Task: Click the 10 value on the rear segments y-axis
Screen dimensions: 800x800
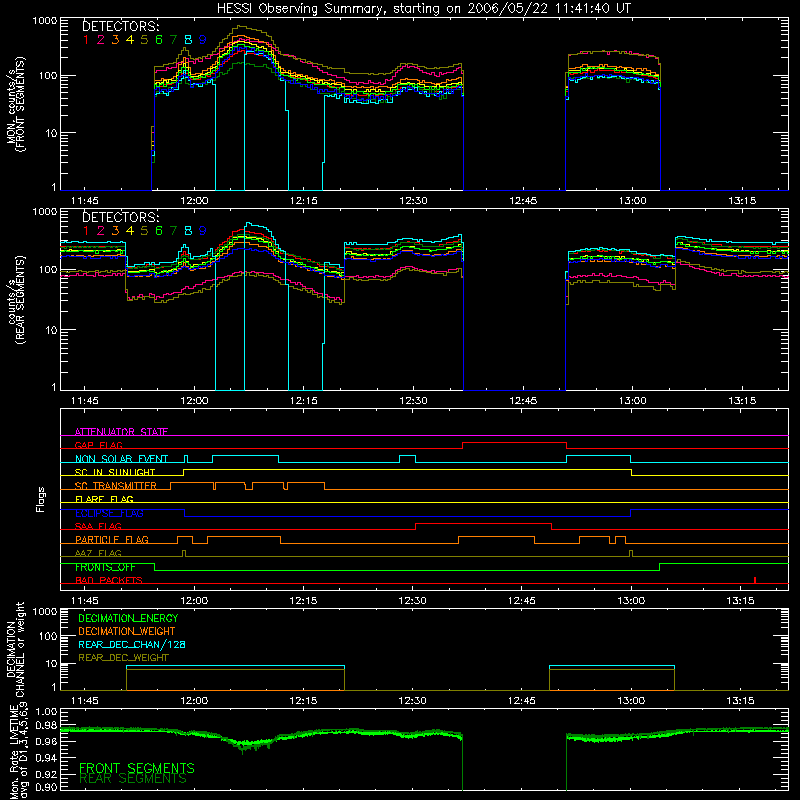Action: point(51,330)
